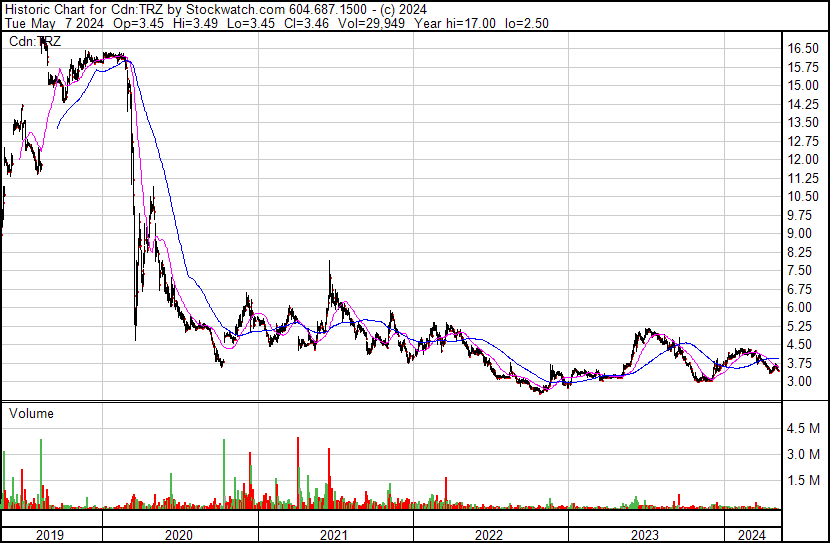The image size is (830, 543).
Task: Click the 2021 price spike peak near 7.50
Action: coord(330,261)
